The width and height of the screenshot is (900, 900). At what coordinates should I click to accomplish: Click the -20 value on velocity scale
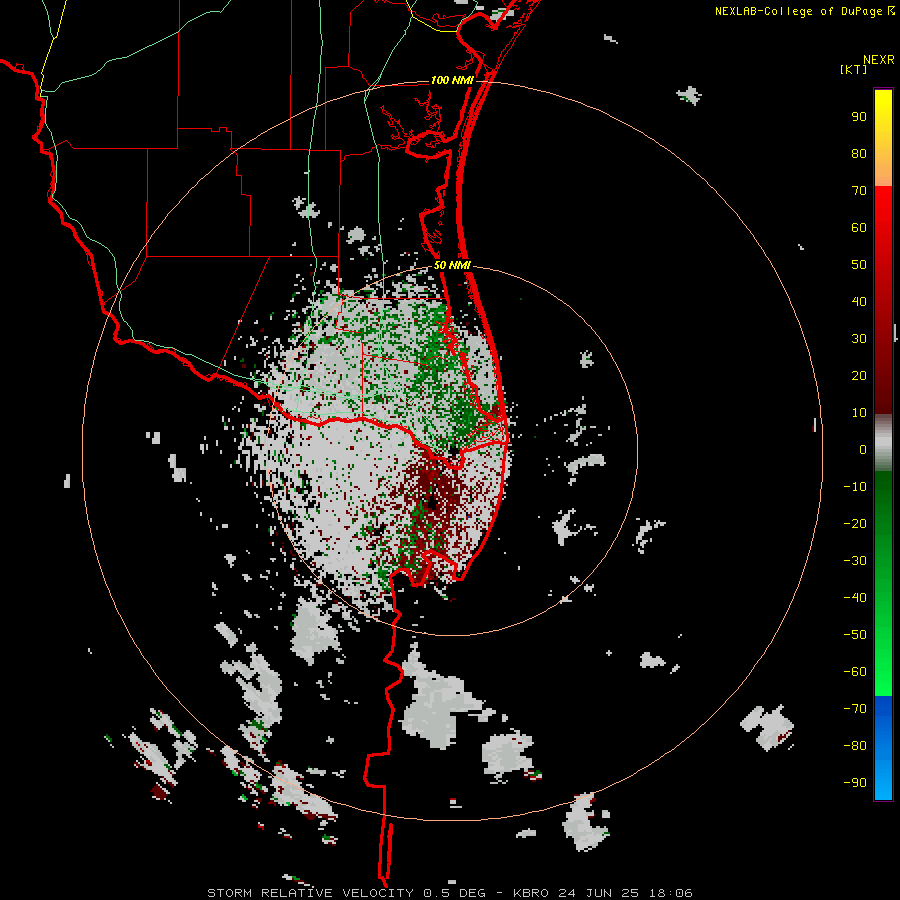point(855,523)
